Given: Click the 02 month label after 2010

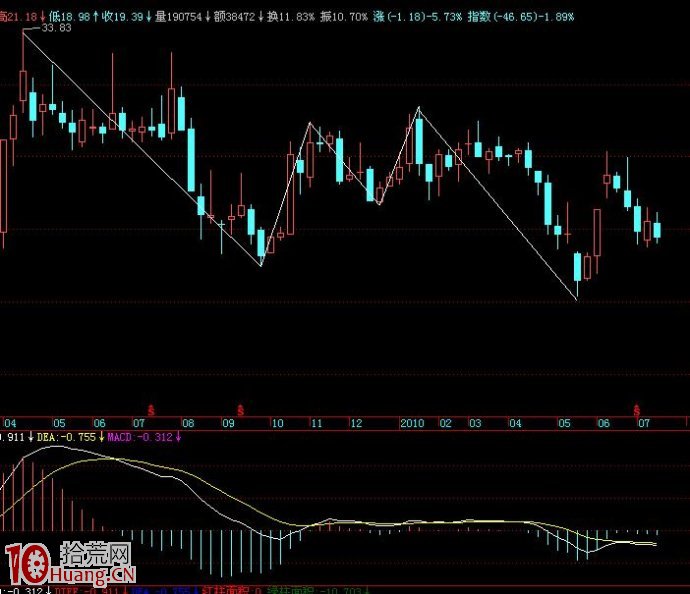Looking at the screenshot, I should (x=446, y=423).
